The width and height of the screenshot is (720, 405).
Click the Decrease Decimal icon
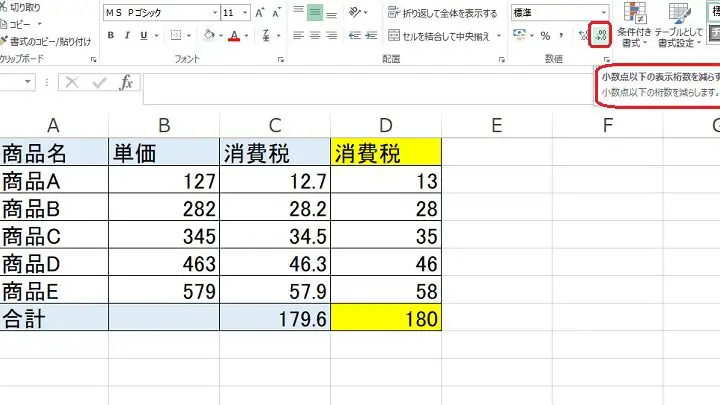600,35
